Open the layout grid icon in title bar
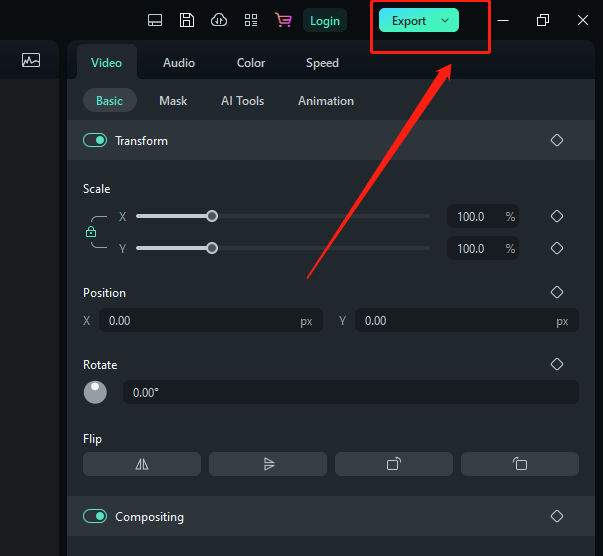The image size is (603, 556). (x=251, y=20)
